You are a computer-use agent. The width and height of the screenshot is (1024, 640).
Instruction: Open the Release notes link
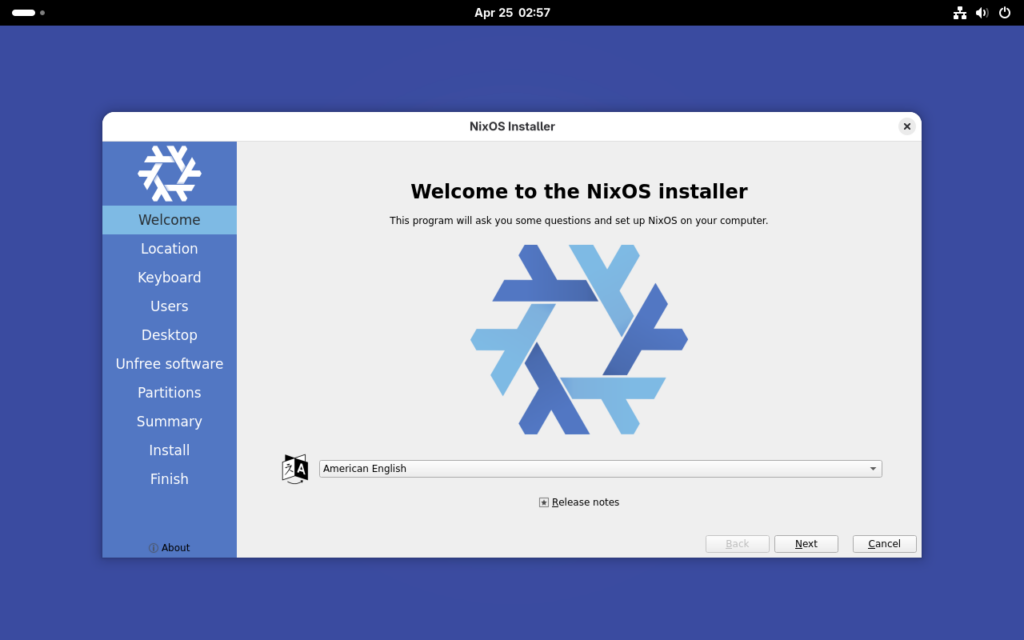[x=585, y=502]
